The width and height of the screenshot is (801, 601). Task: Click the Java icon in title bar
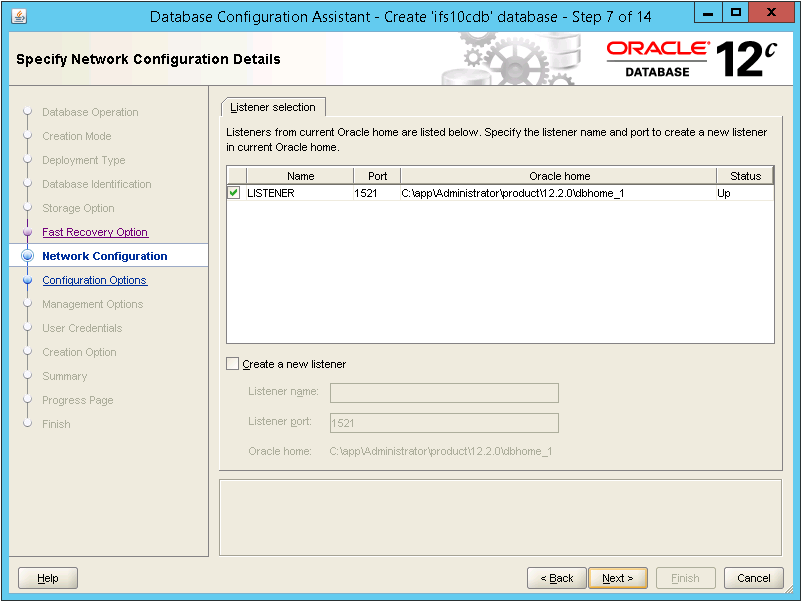(20, 16)
